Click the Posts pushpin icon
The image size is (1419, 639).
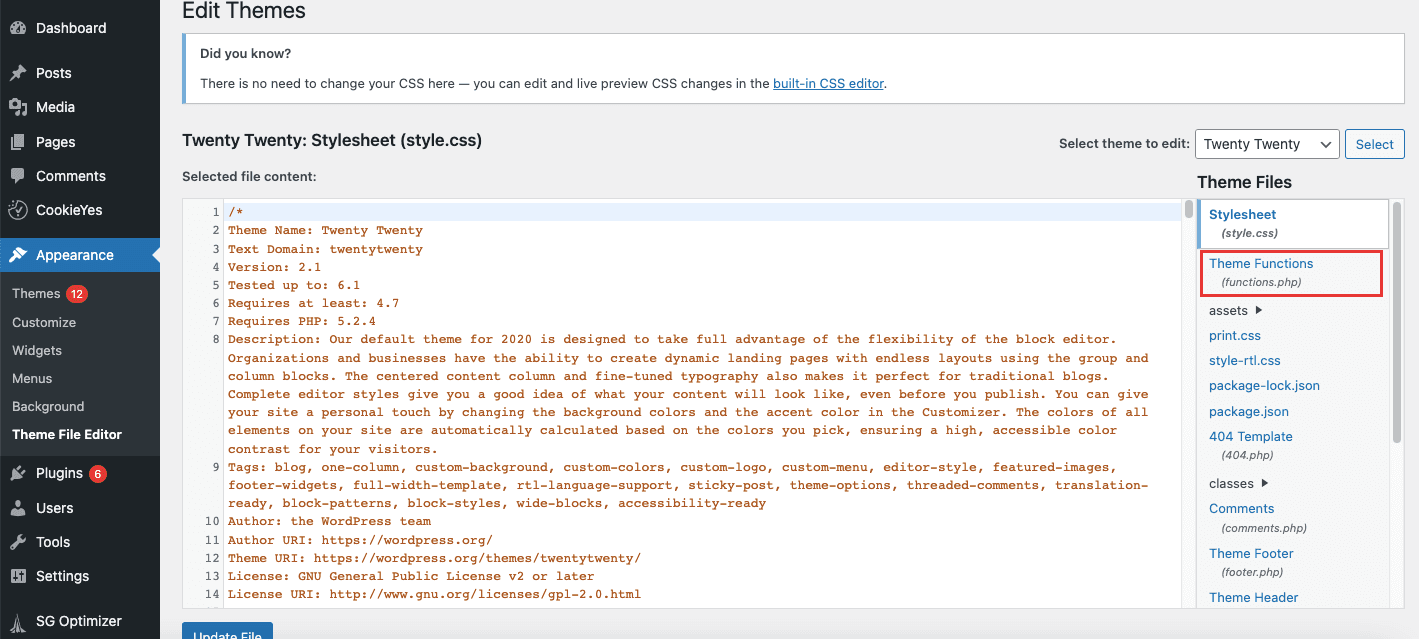coord(18,73)
